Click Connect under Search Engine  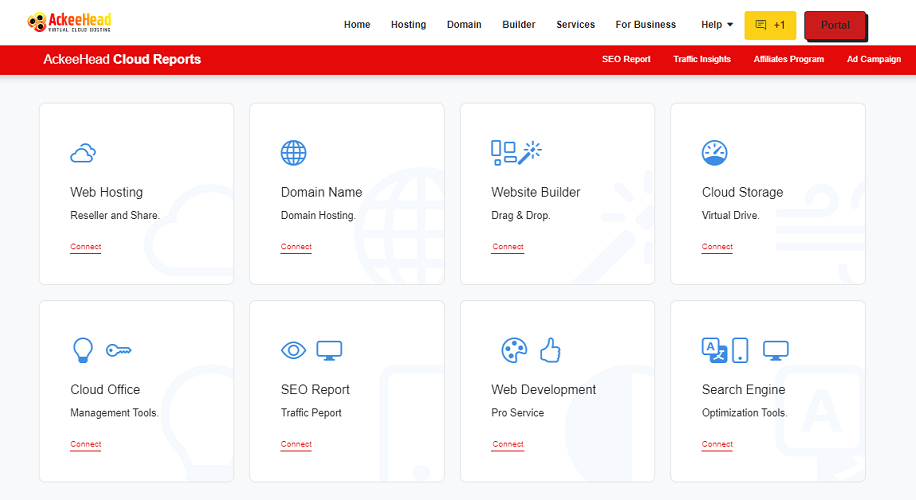coord(717,444)
